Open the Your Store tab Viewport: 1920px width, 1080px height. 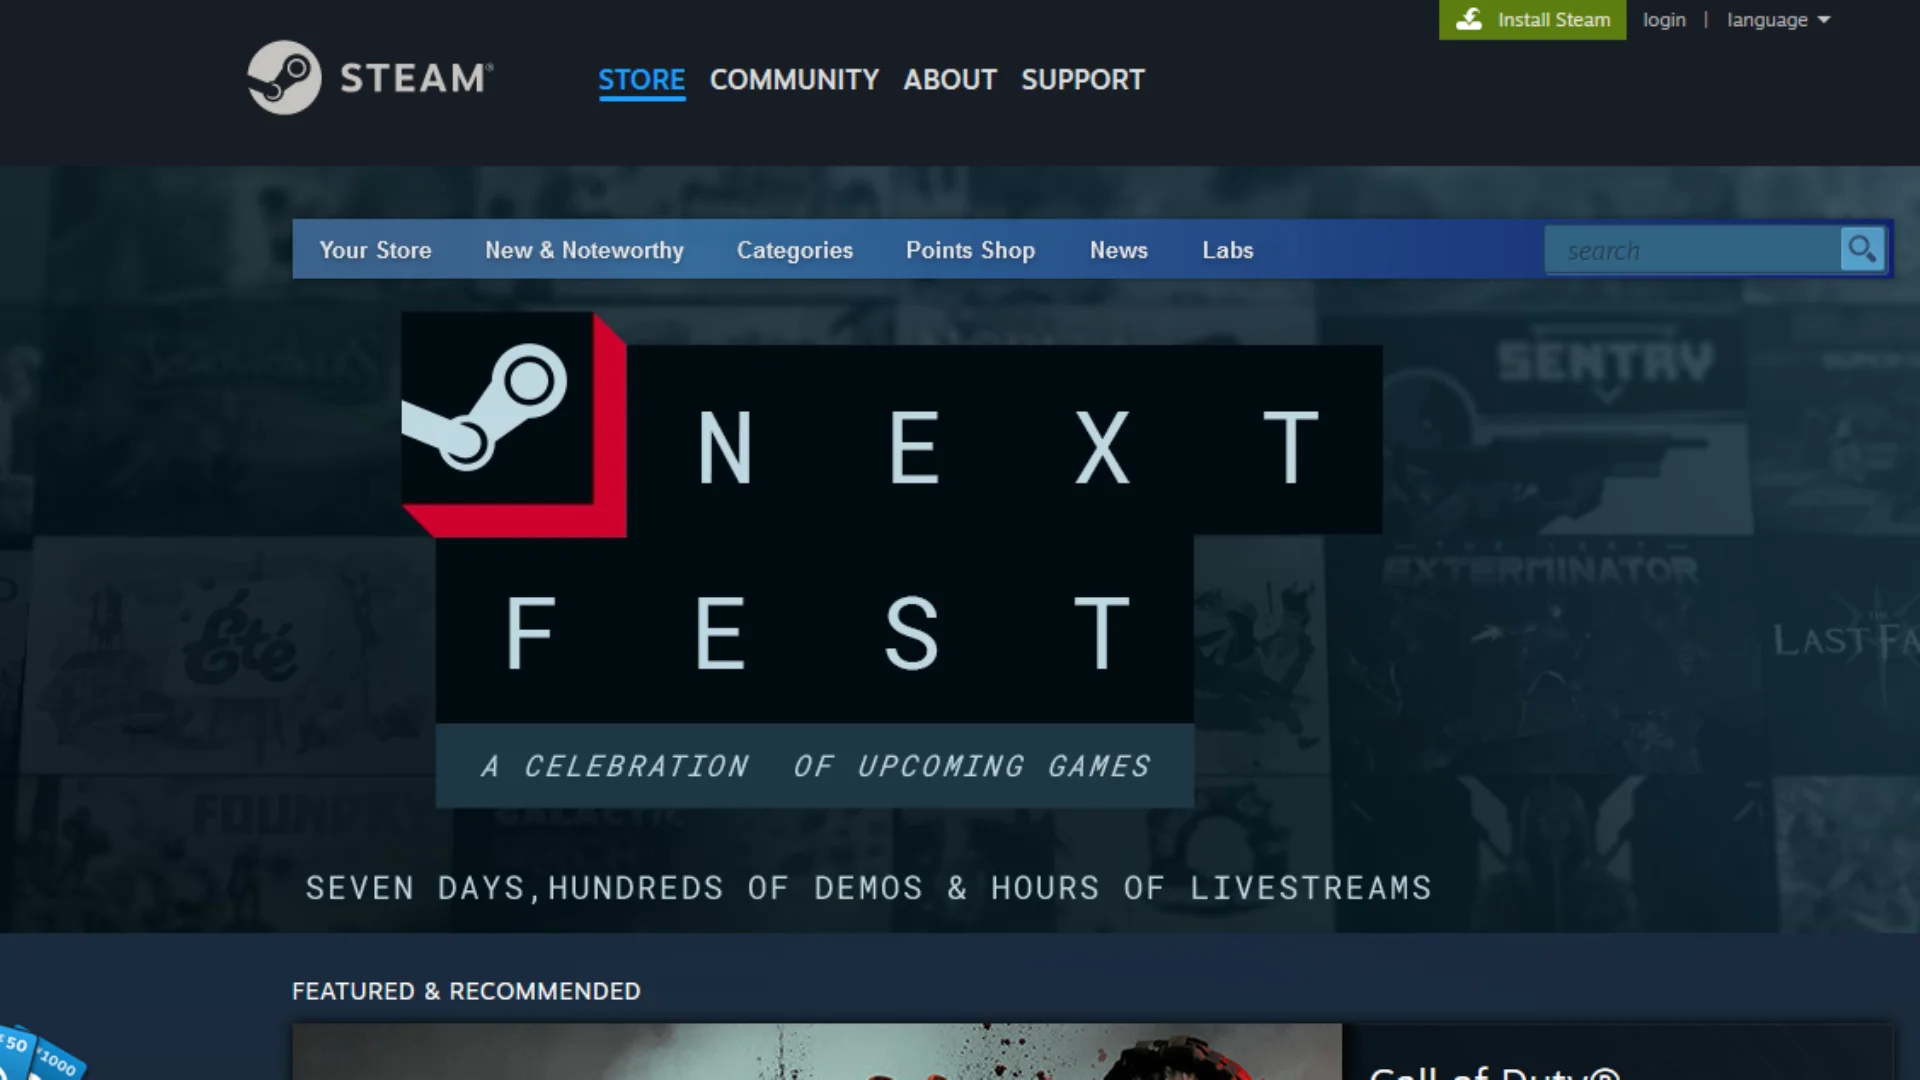[x=375, y=250]
